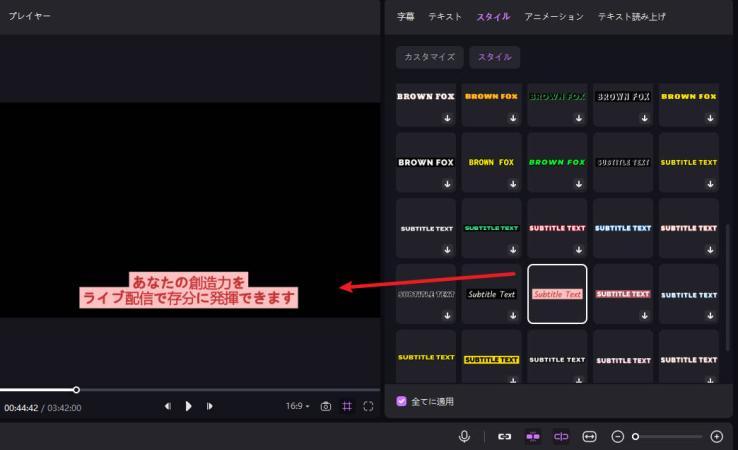Select BROWN FOX on black box style
Image resolution: width=738 pixels, height=450 pixels.
[x=425, y=162]
